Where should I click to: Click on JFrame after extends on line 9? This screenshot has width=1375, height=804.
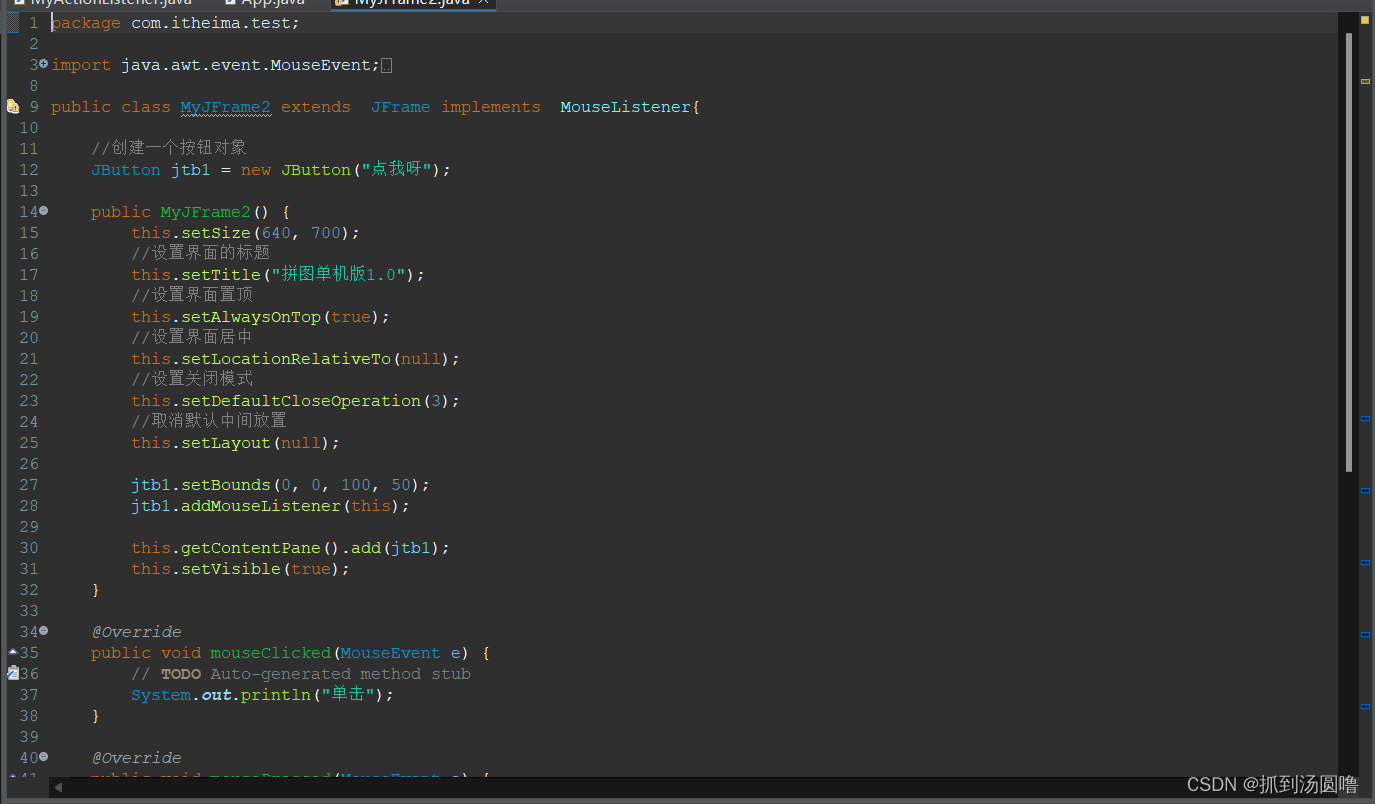tap(400, 107)
